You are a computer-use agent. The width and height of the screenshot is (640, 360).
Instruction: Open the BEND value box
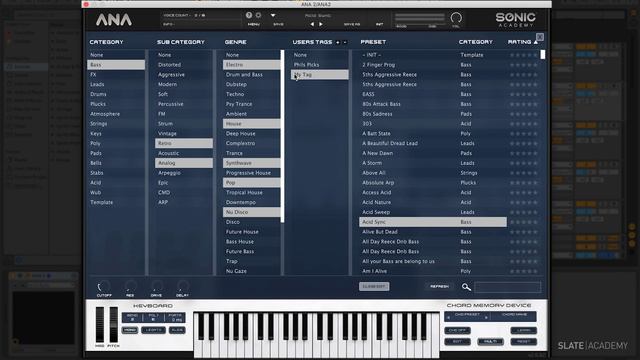[x=132, y=318]
